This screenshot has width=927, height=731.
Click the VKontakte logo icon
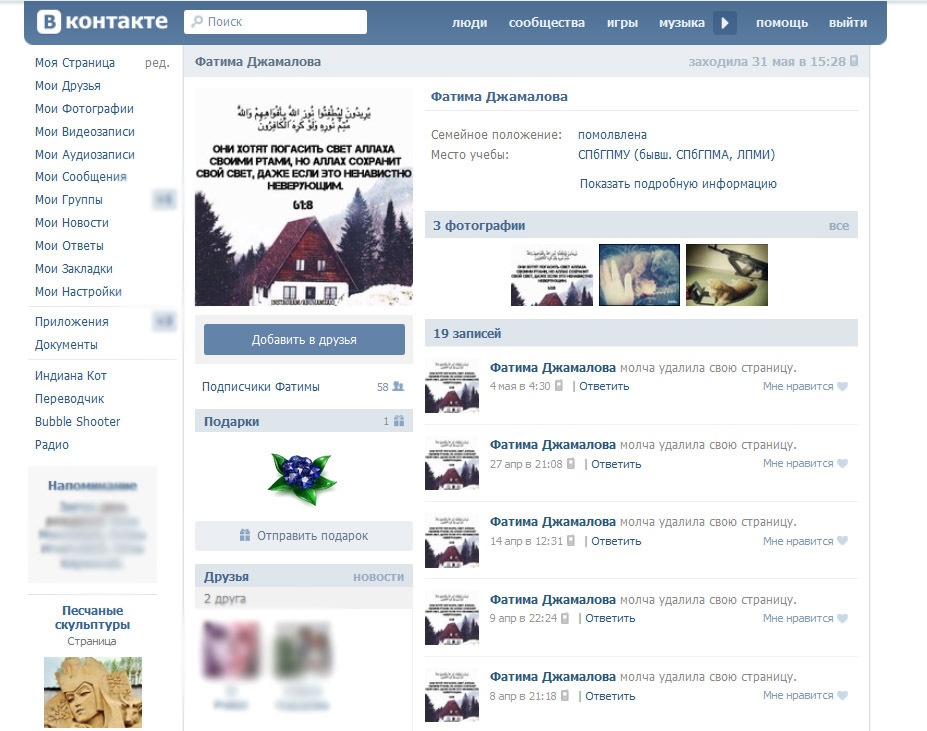49,22
